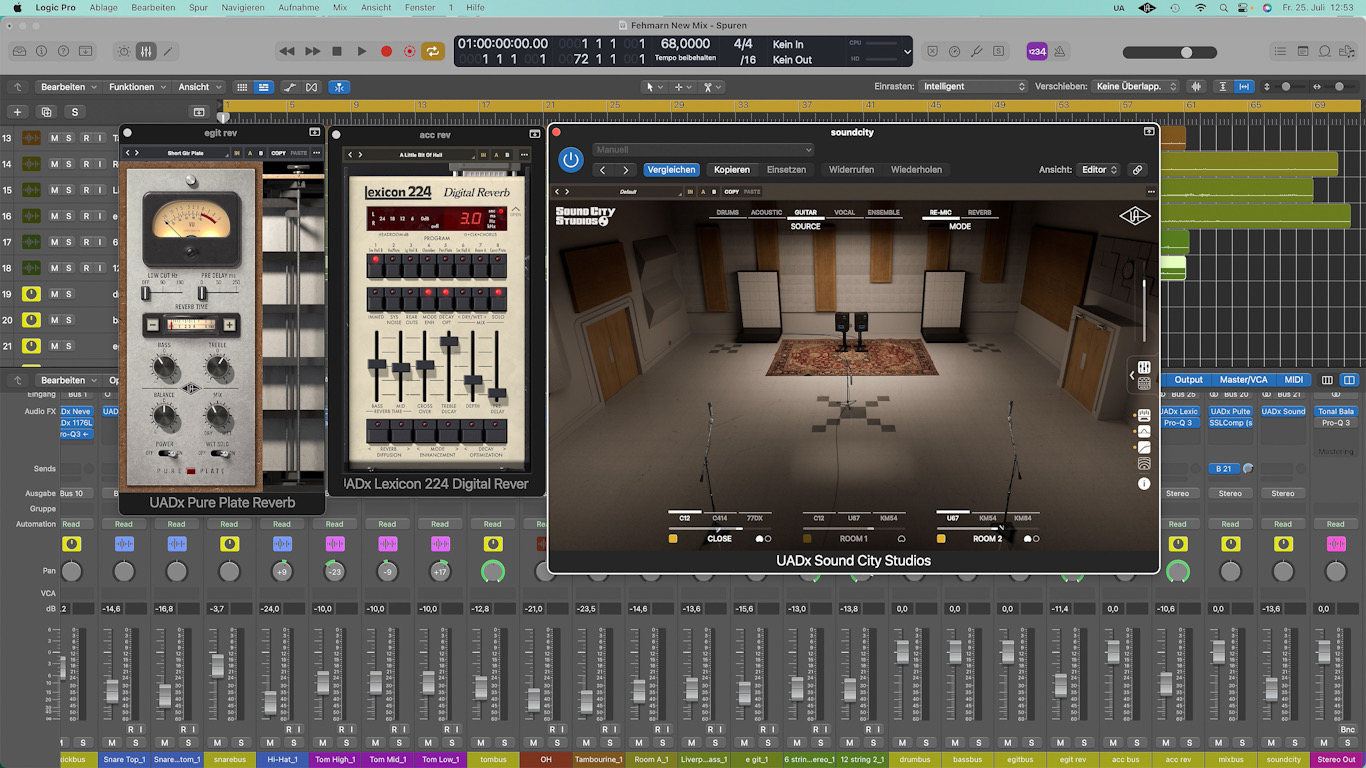
Task: Open the Library icon in control bar
Action: pyautogui.click(x=19, y=51)
